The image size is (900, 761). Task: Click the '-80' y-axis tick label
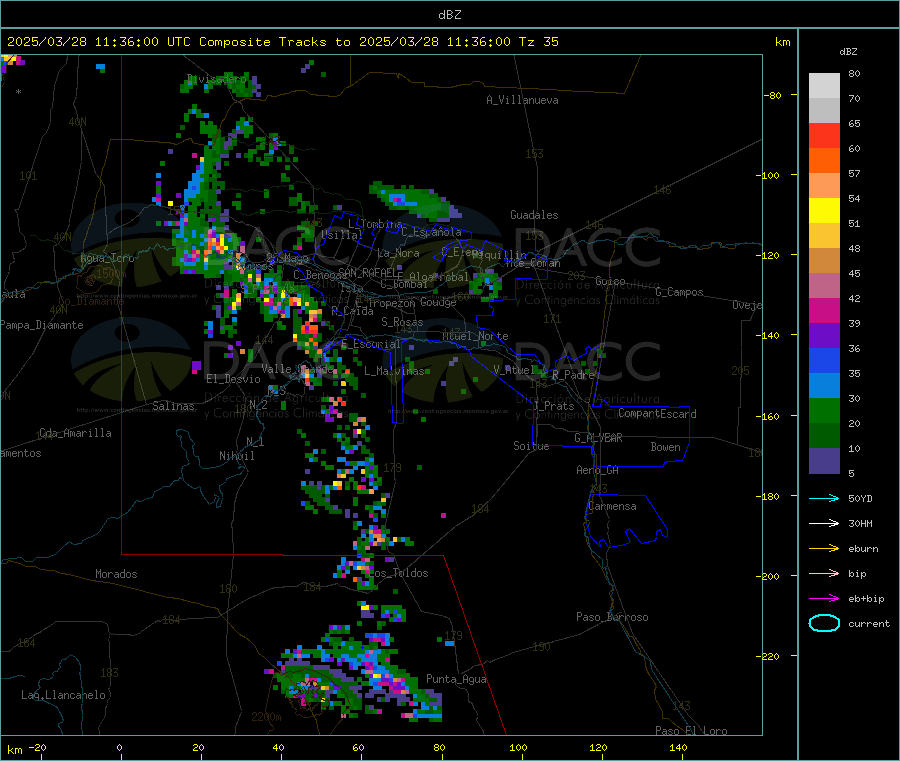click(773, 95)
